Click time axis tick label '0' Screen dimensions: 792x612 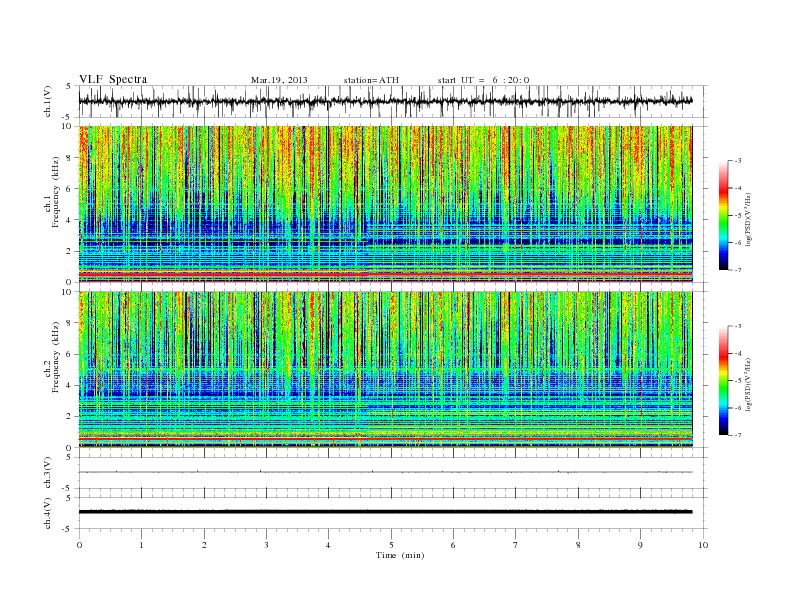coord(79,545)
